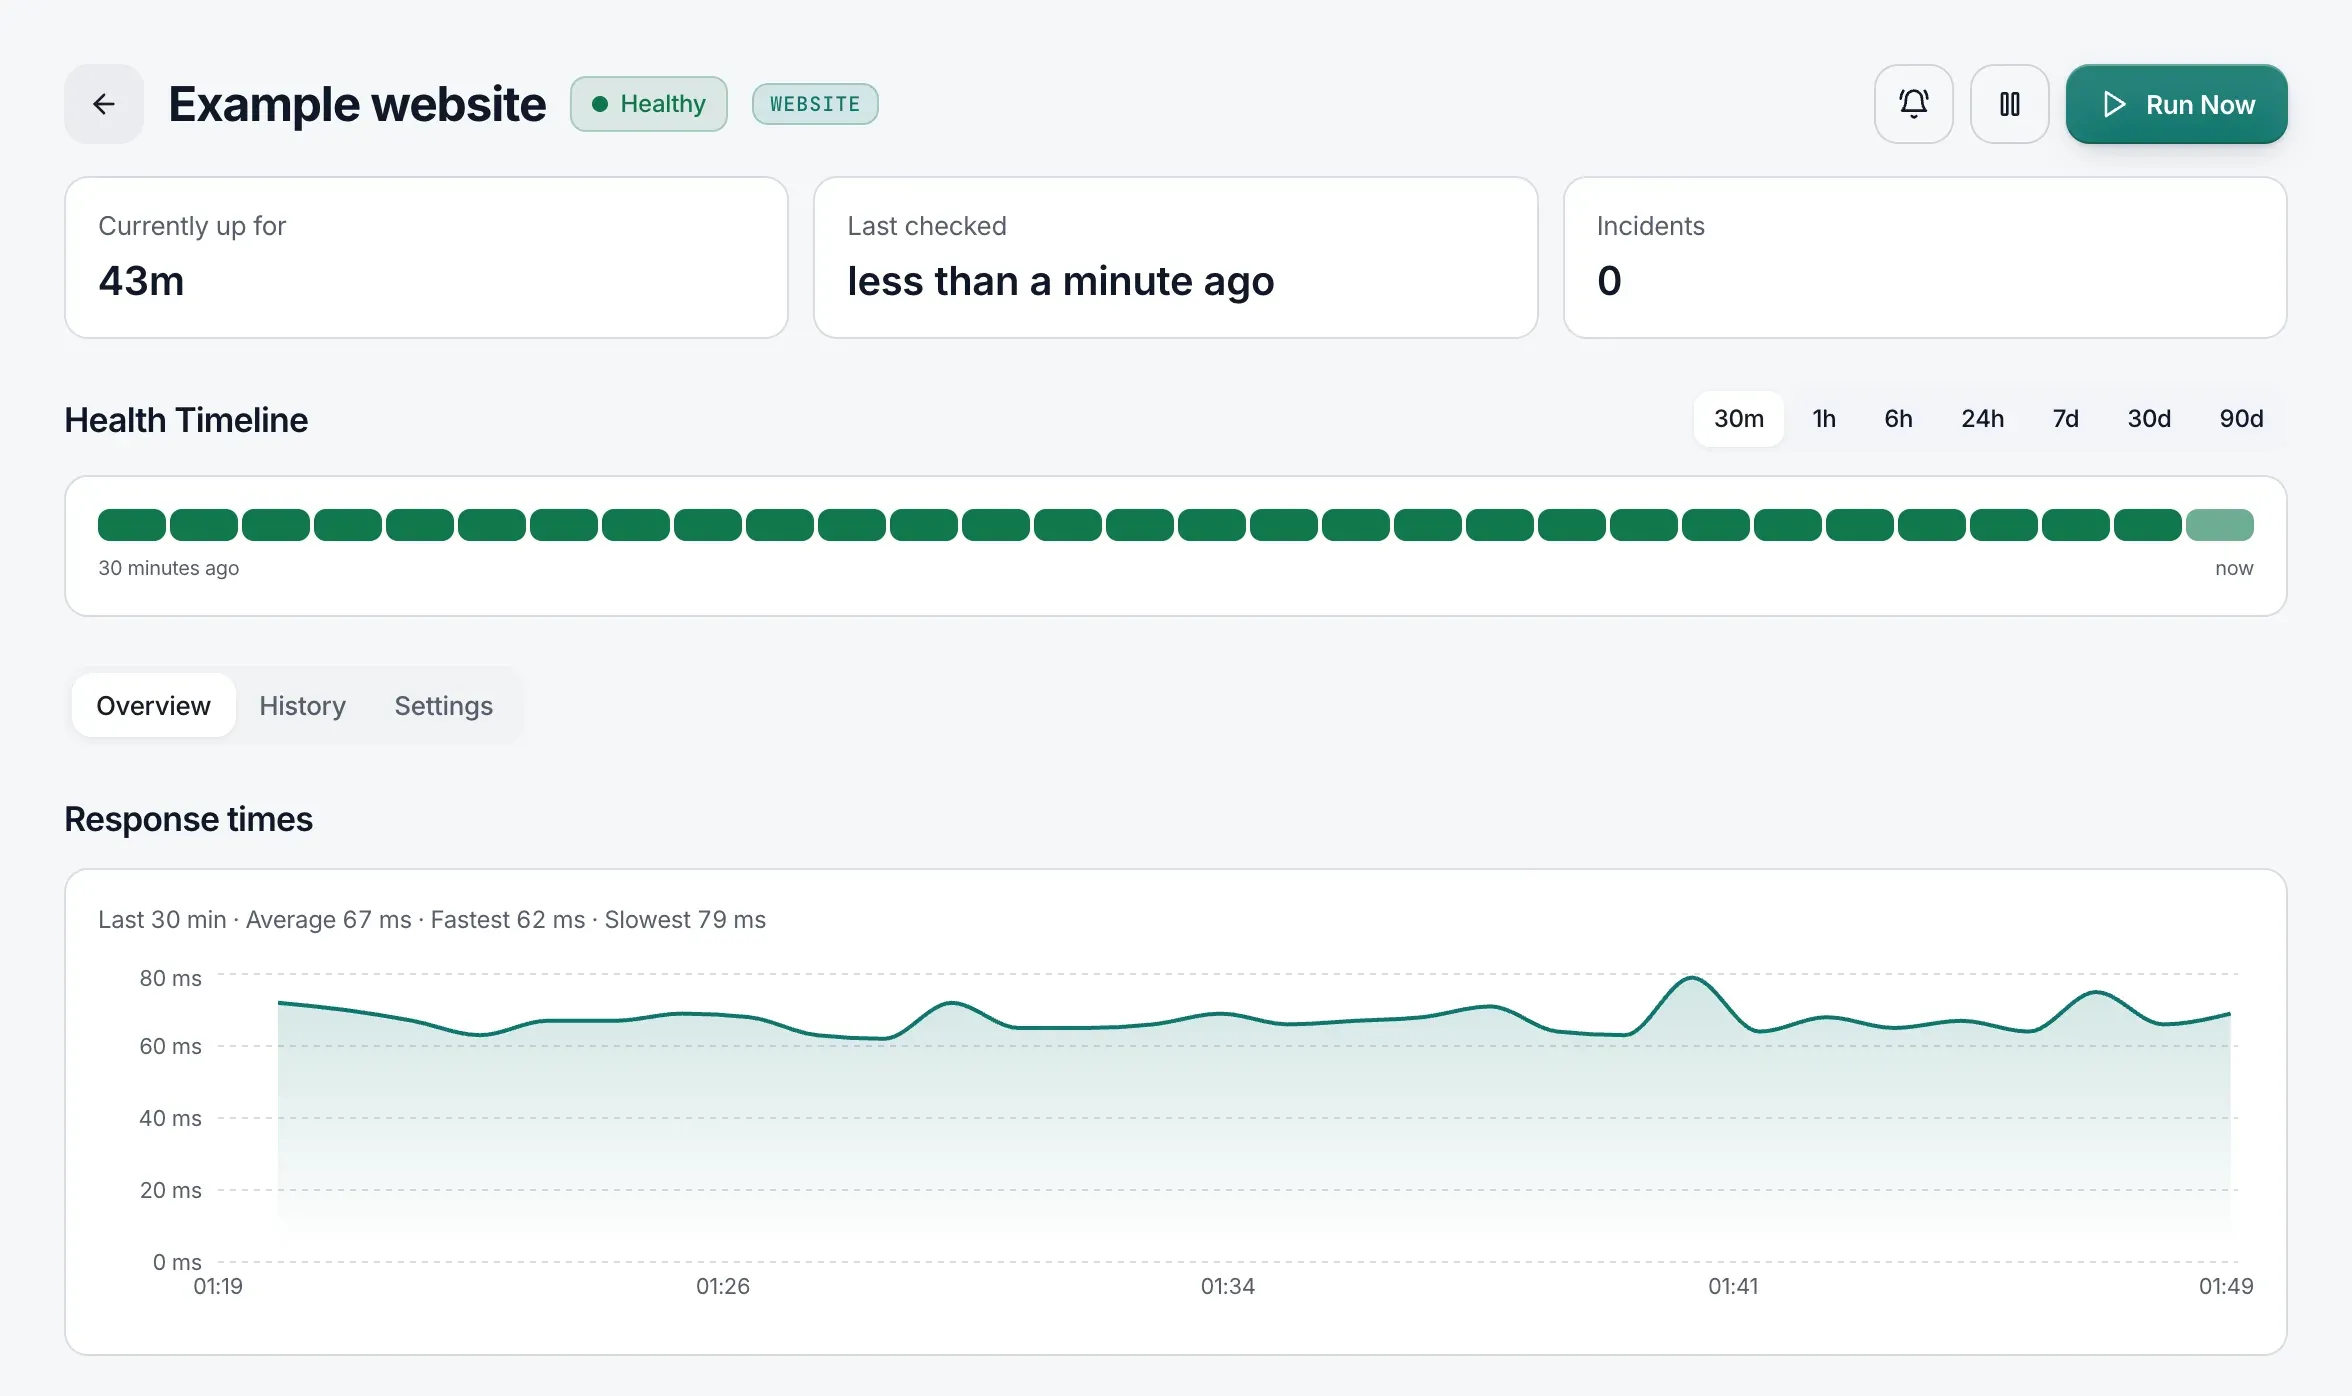Click the 20 ms axis label
The image size is (2352, 1396).
[x=170, y=1190]
